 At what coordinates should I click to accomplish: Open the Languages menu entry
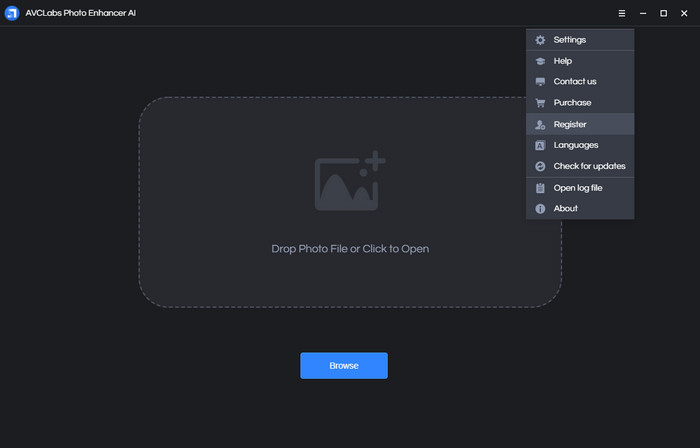[x=580, y=145]
